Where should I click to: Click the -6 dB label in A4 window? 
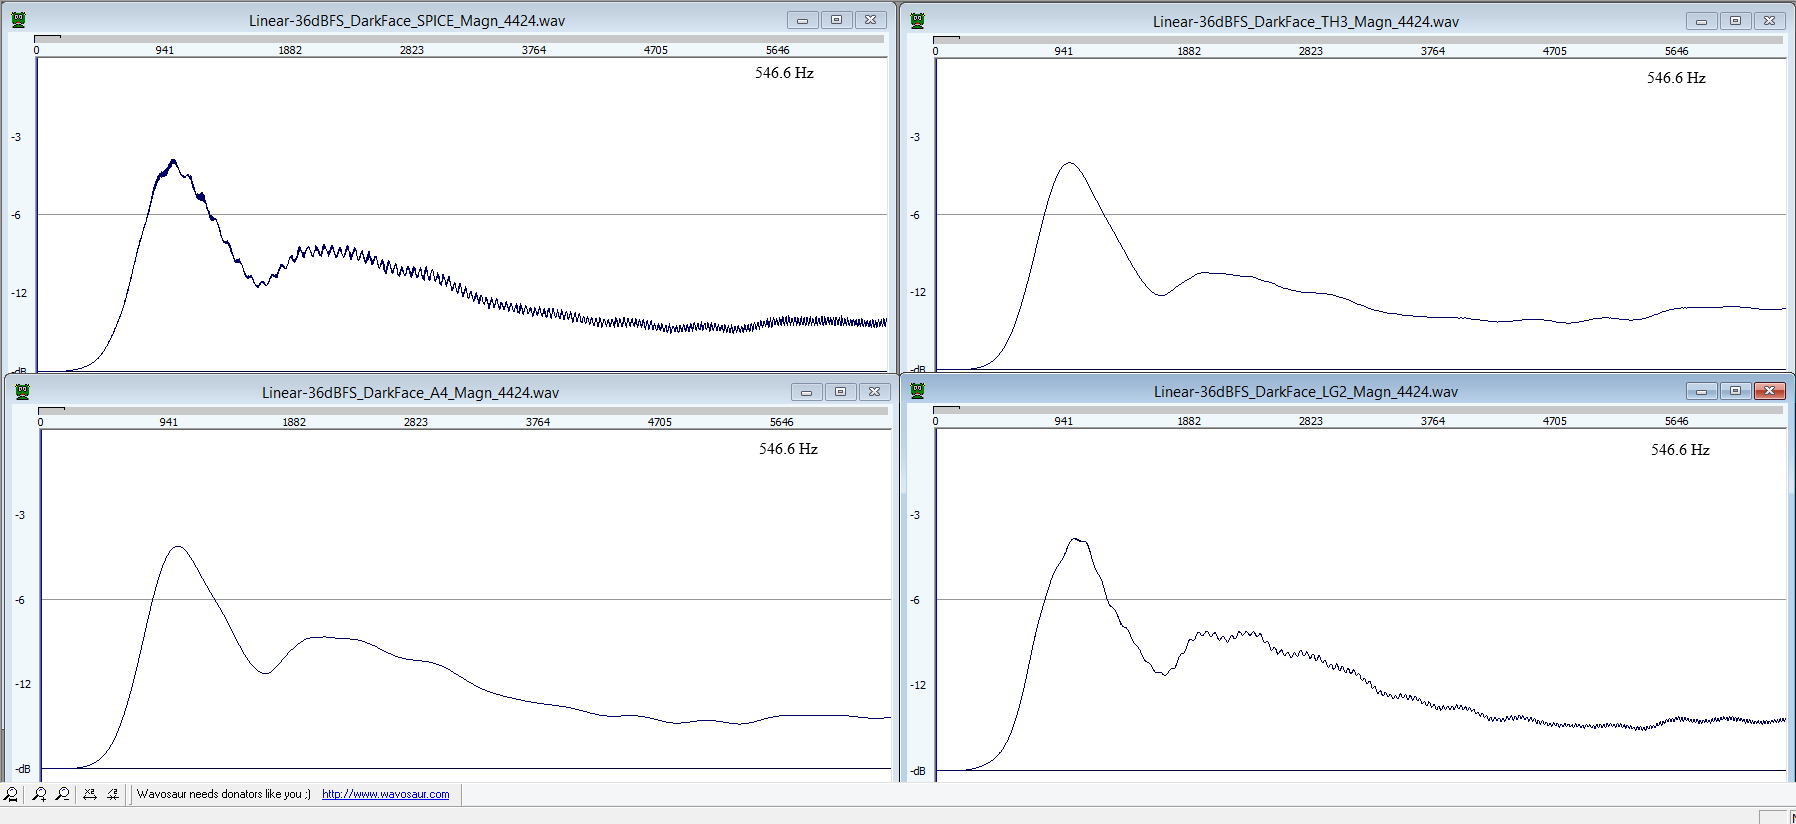(x=20, y=600)
